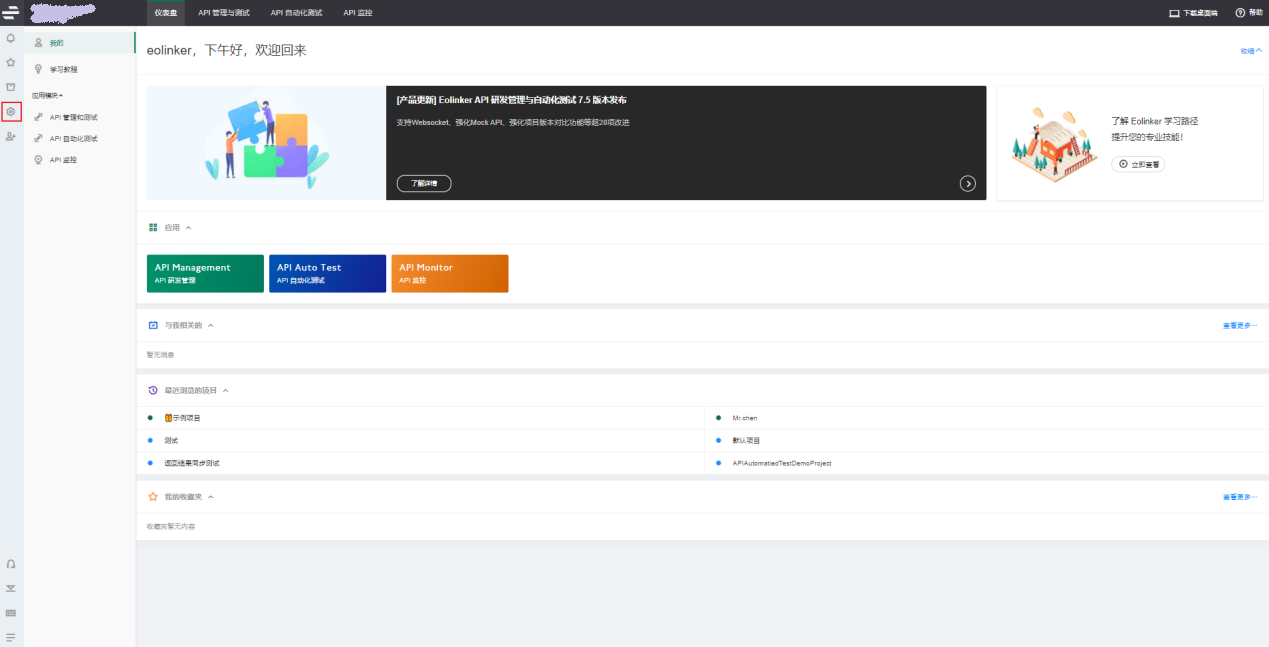
Task: Click the lightbulb icon beside 学习教程
Action: point(38,69)
